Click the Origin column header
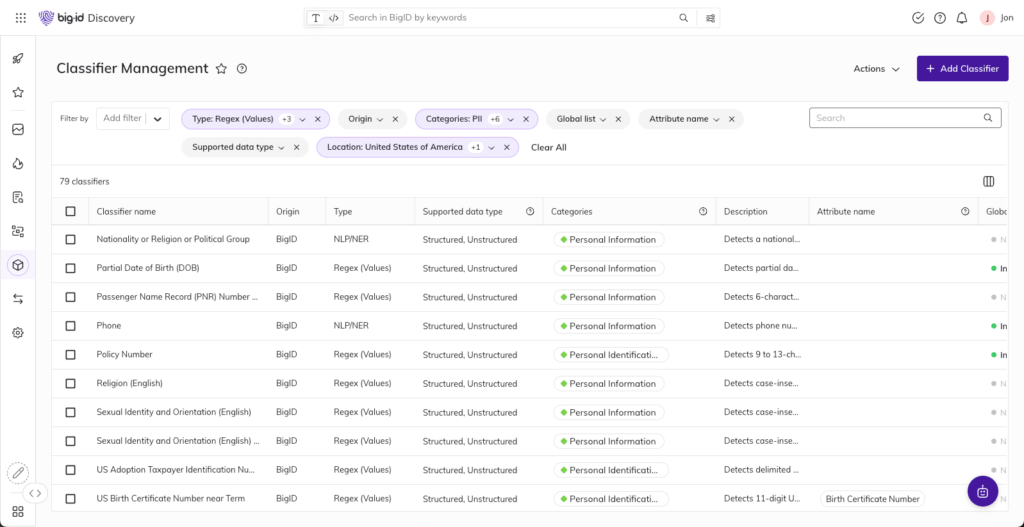This screenshot has height=527, width=1024. pos(288,211)
